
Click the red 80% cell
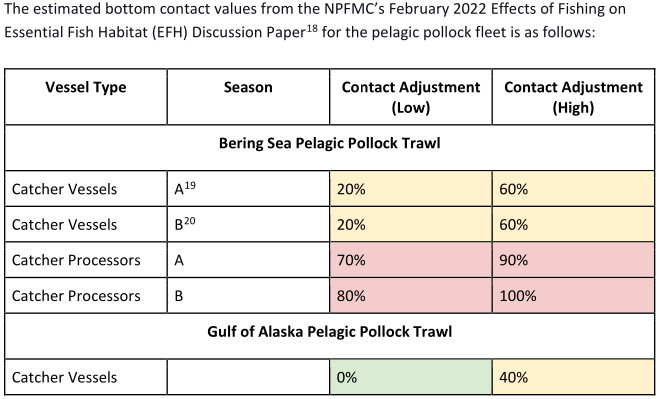[411, 295]
